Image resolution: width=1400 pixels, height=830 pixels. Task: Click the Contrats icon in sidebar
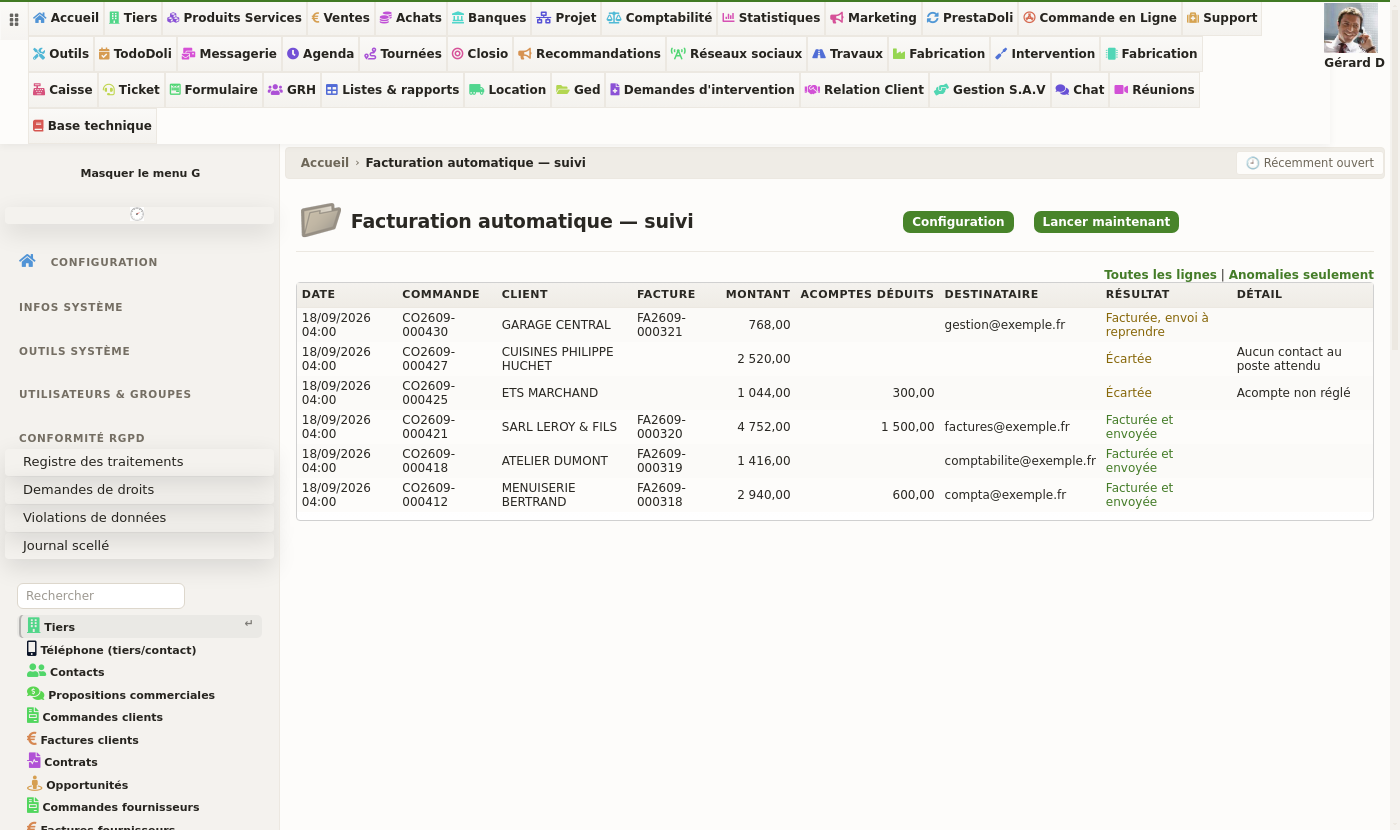[x=34, y=761]
